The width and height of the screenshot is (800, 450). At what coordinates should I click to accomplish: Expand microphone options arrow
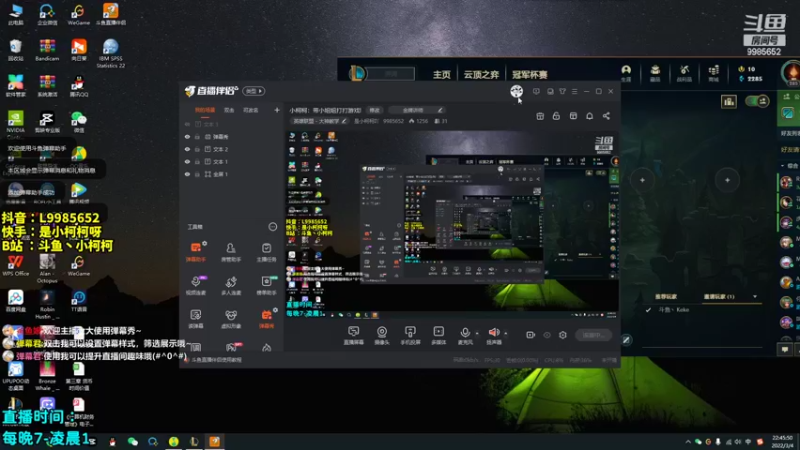pyautogui.click(x=477, y=333)
